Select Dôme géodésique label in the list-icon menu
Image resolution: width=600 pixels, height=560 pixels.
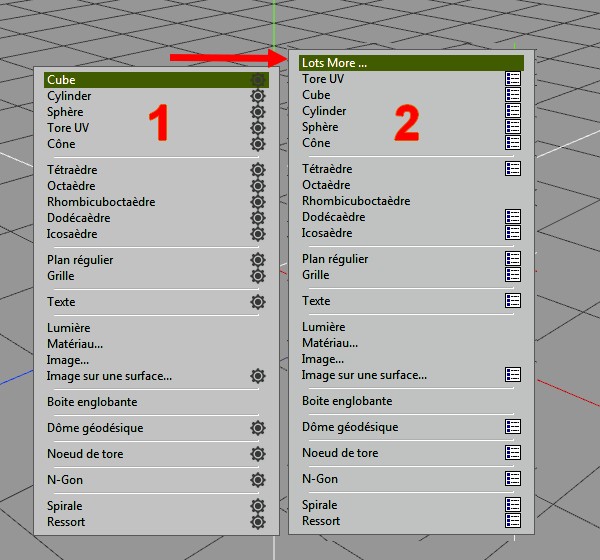350,427
